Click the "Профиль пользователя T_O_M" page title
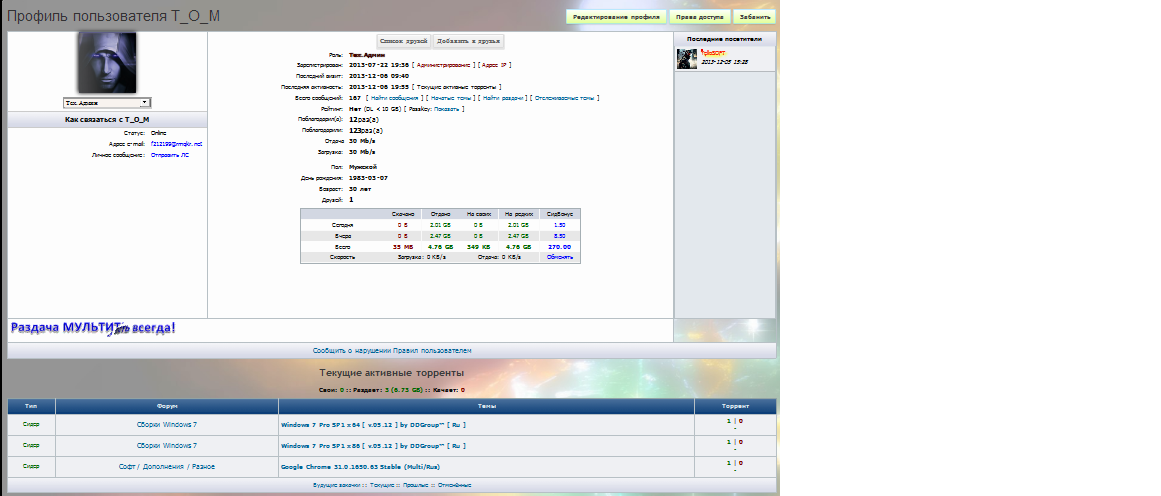Viewport: 1161px width, 496px height. tap(113, 16)
